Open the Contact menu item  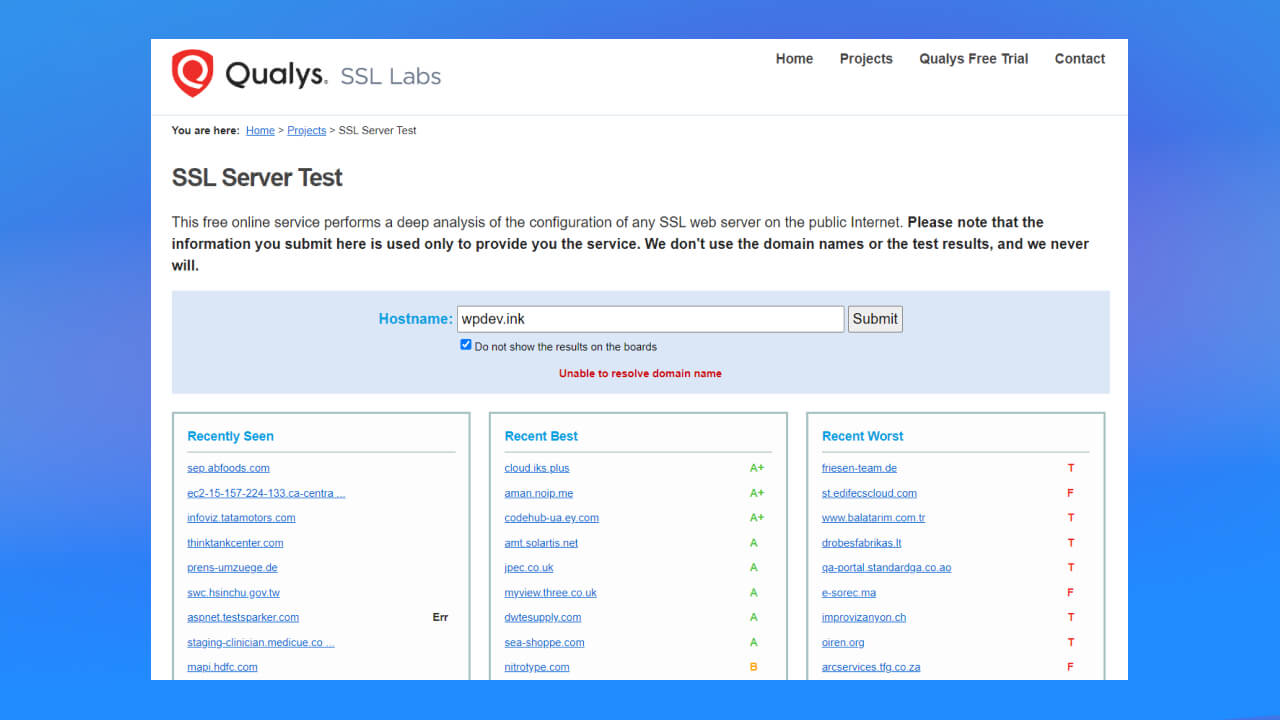point(1080,59)
